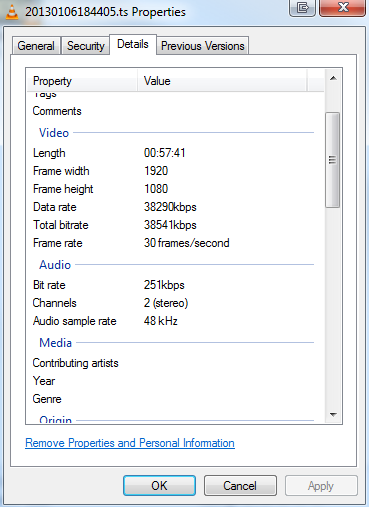Image resolution: width=369 pixels, height=507 pixels.
Task: Click the Value column header
Action: coord(222,81)
